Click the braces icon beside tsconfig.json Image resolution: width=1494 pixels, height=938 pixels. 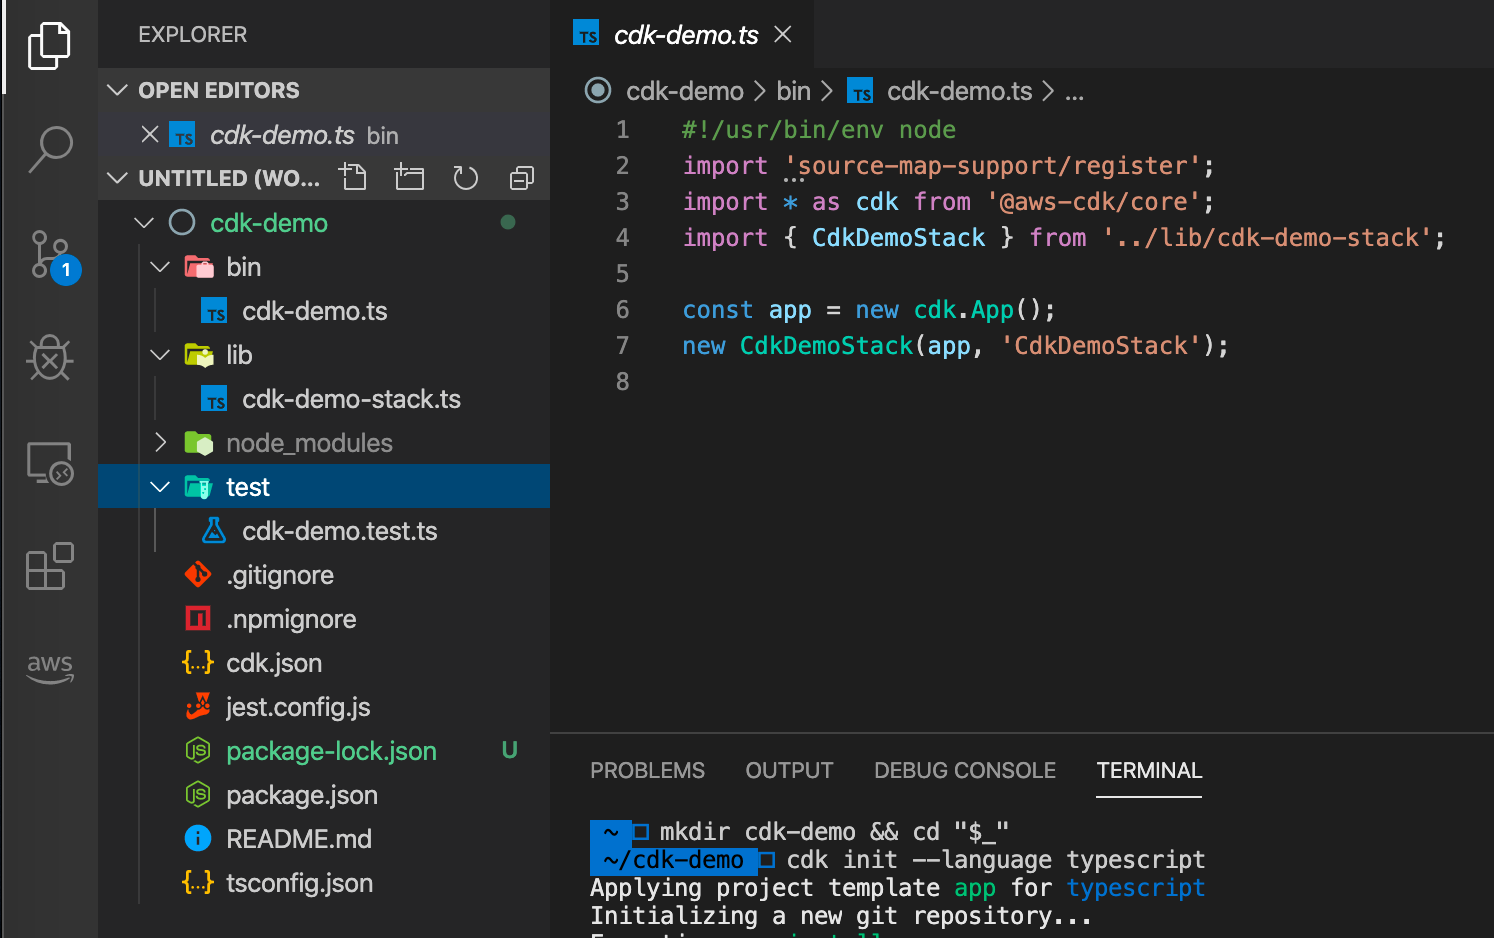[x=198, y=882]
